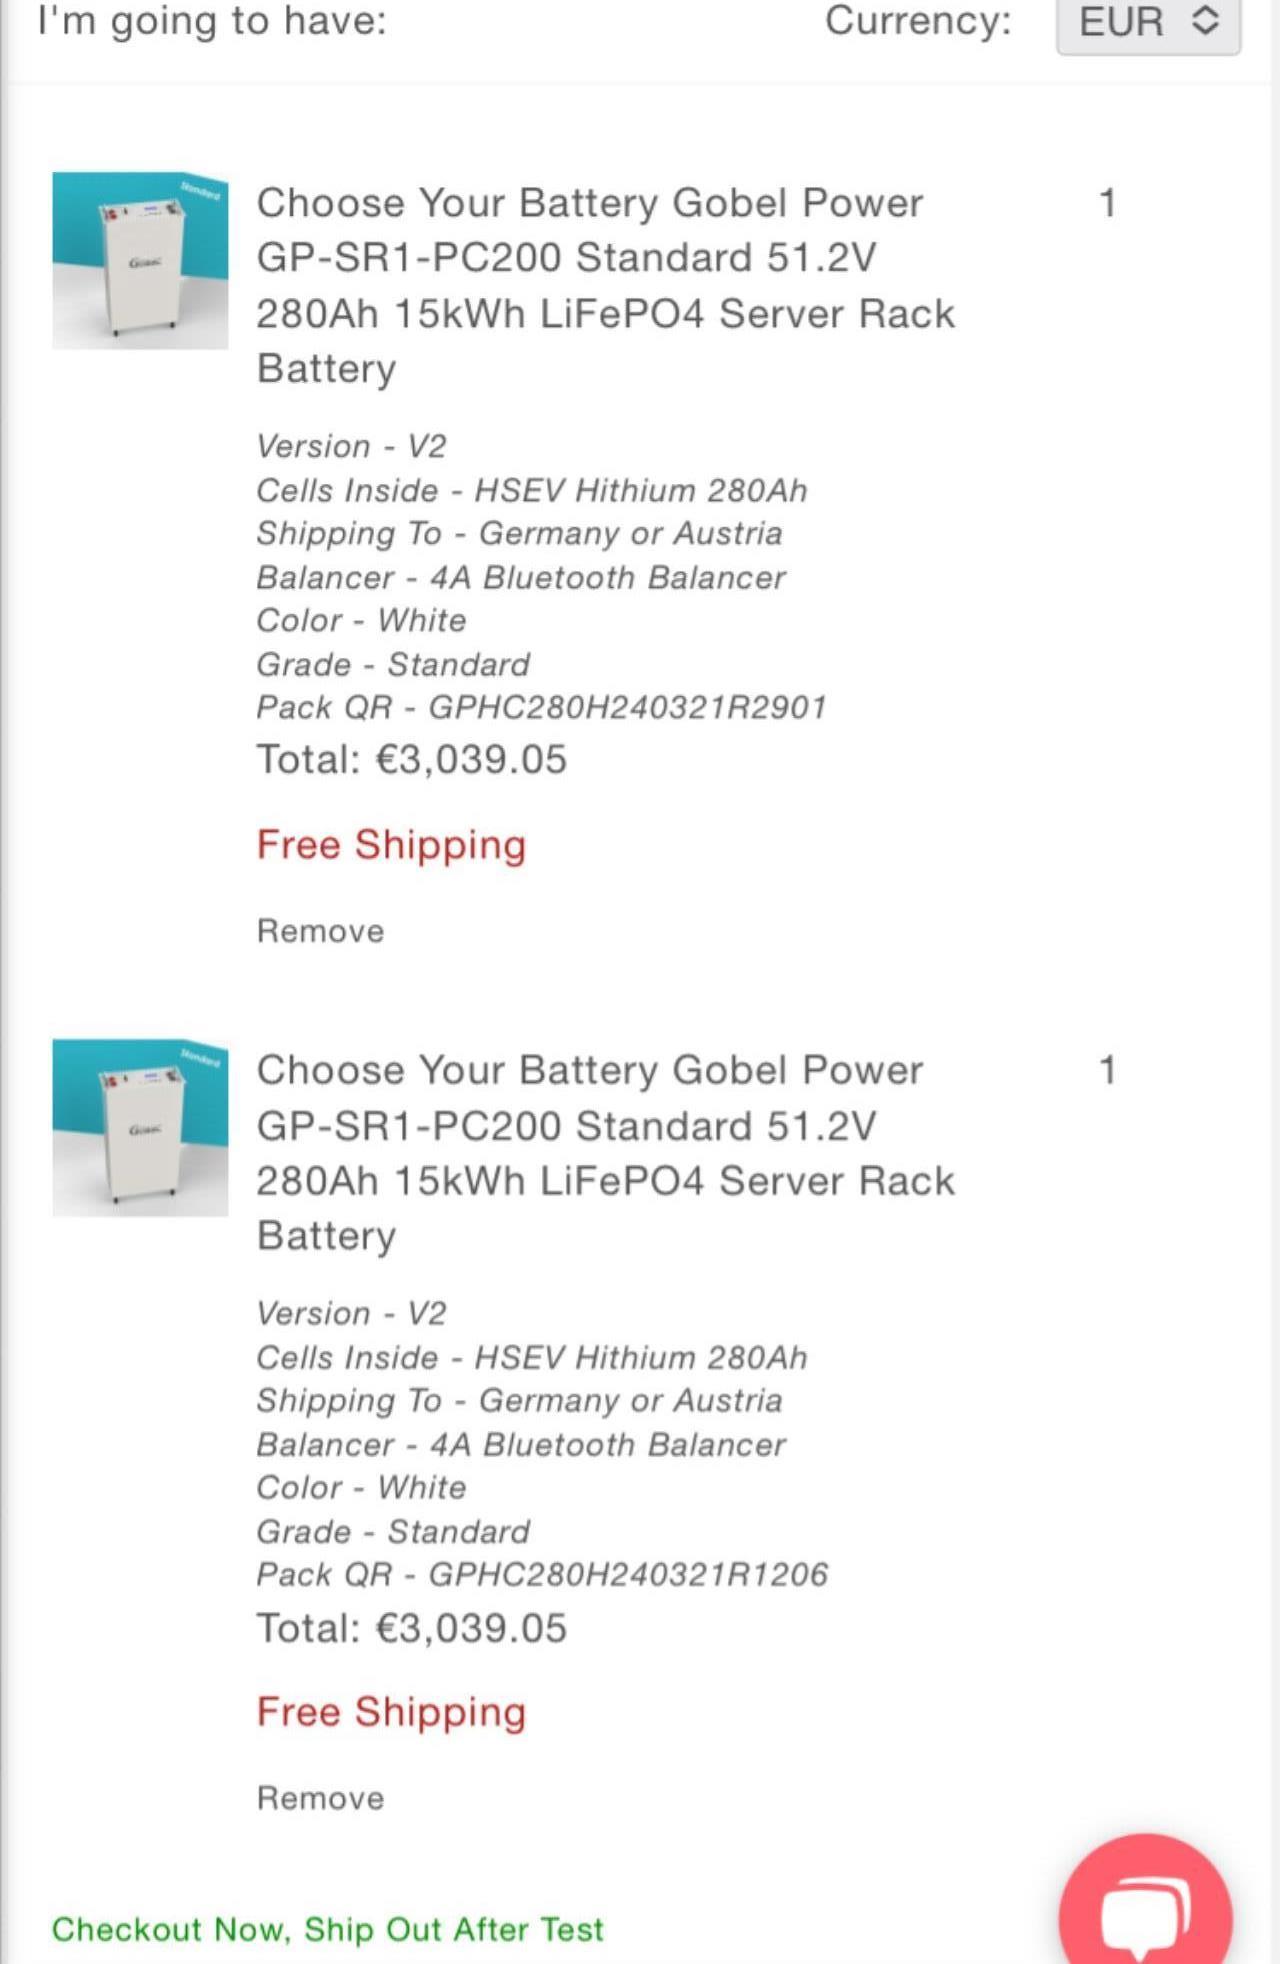Open first battery product thumbnail image
1280x1964 pixels.
[x=140, y=260]
